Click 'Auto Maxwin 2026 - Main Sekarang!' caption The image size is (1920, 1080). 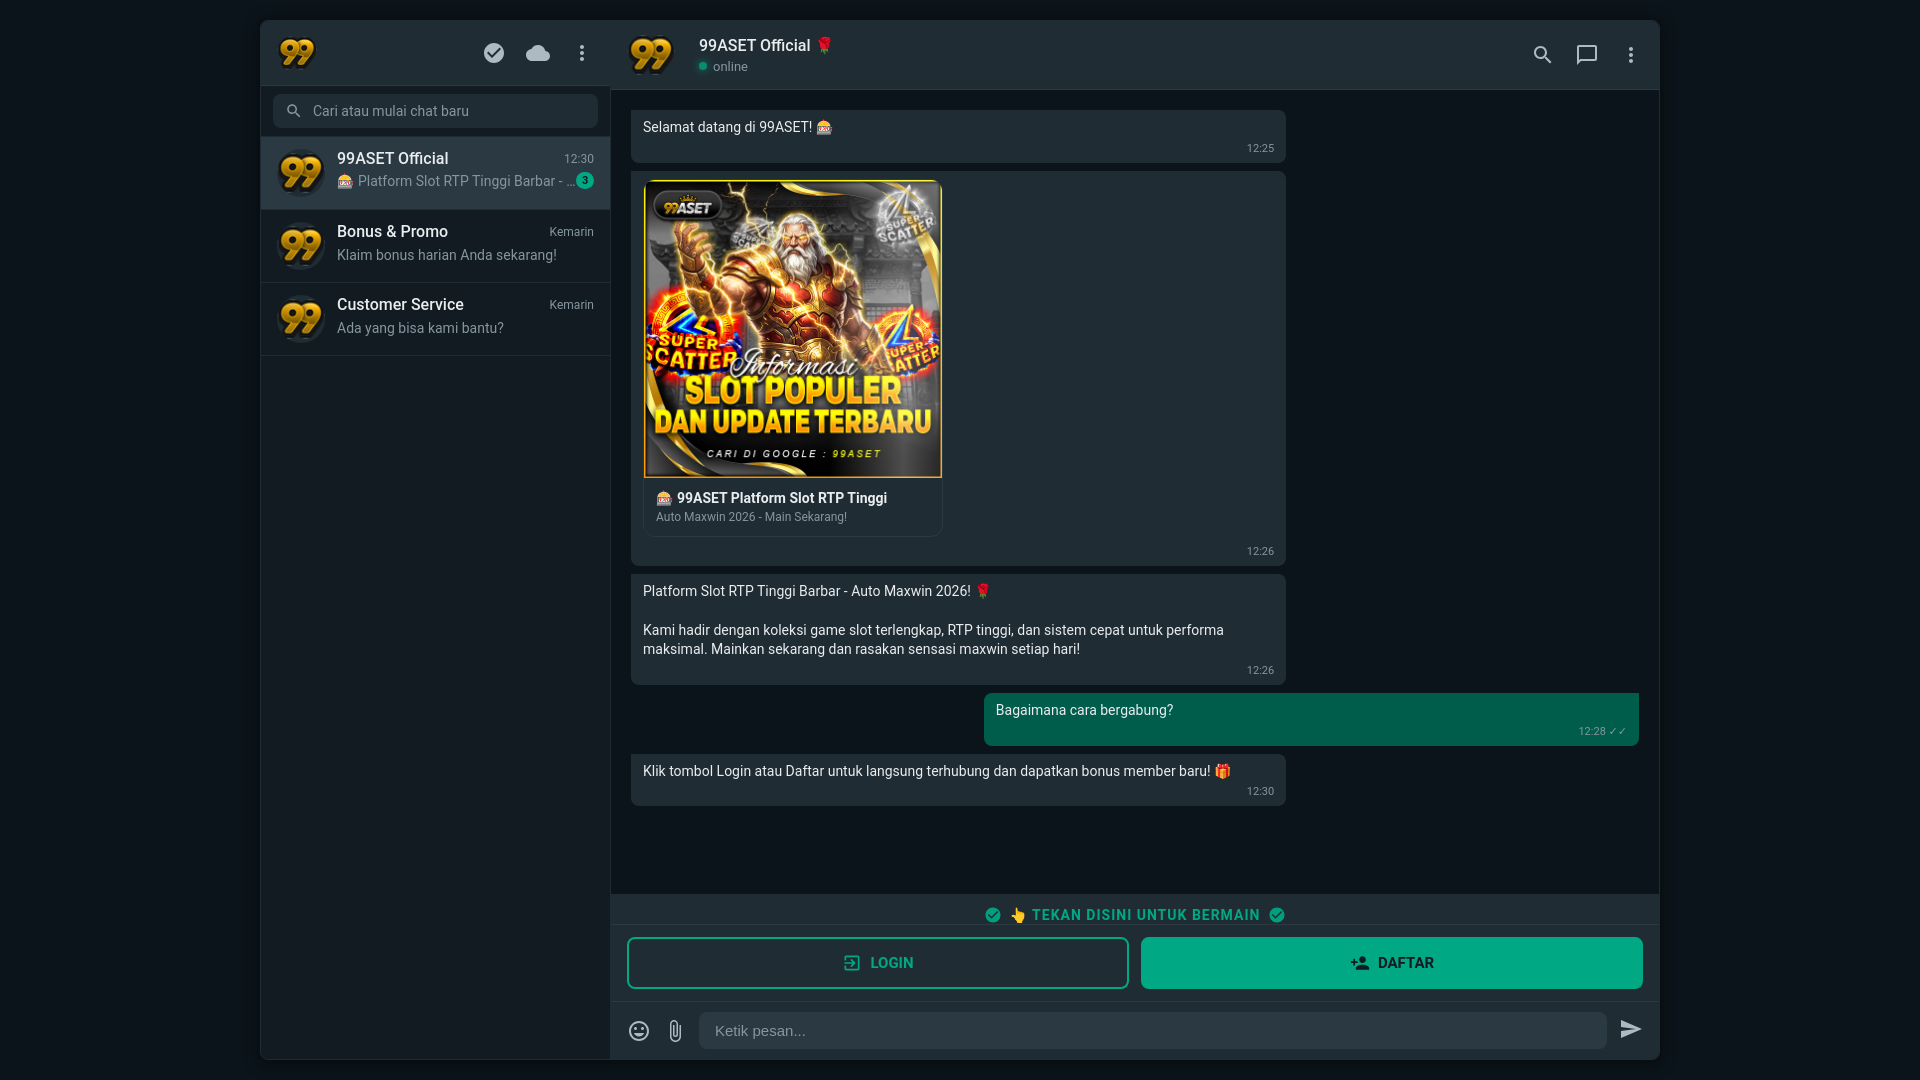coord(751,517)
